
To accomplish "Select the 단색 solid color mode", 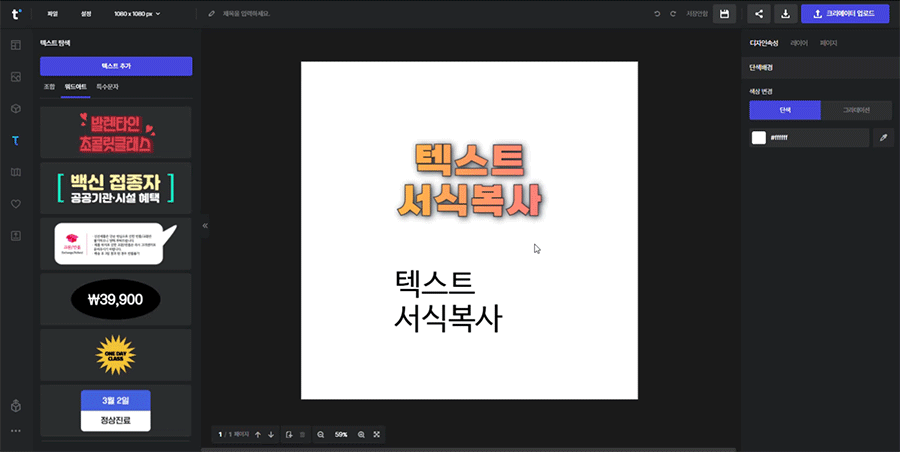I will coord(785,110).
